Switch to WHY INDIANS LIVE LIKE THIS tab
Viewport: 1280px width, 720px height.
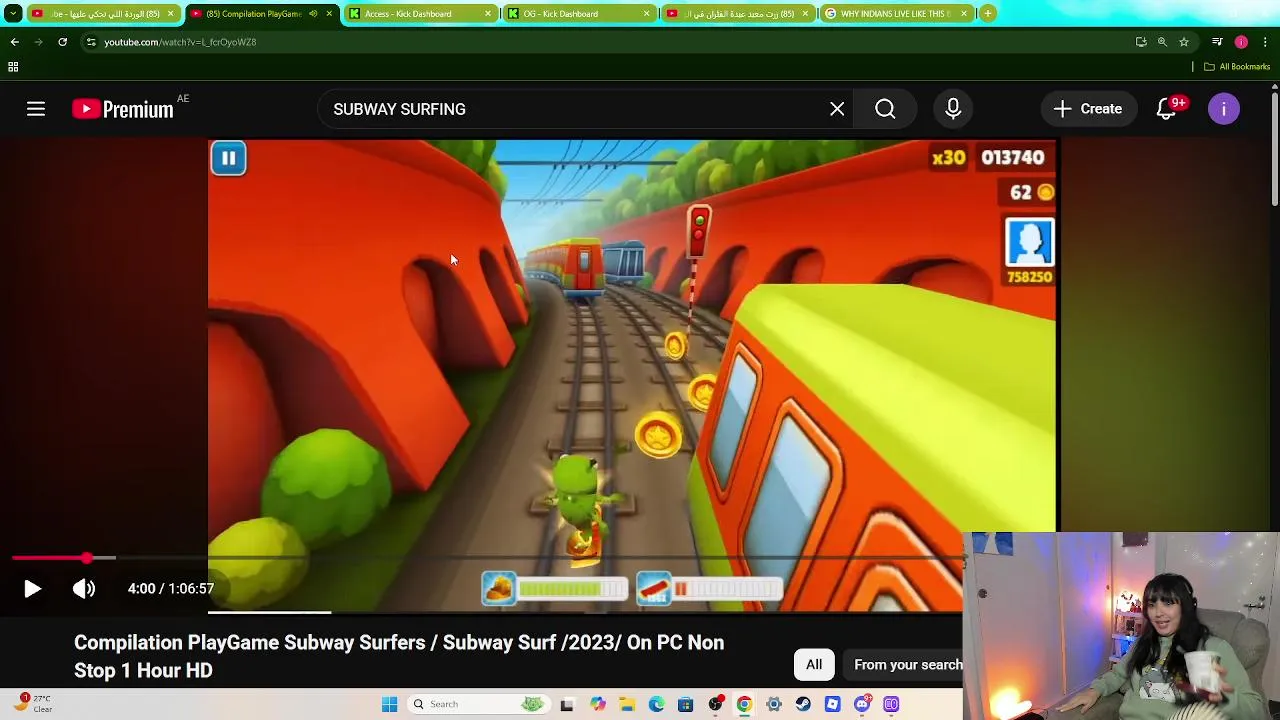895,14
